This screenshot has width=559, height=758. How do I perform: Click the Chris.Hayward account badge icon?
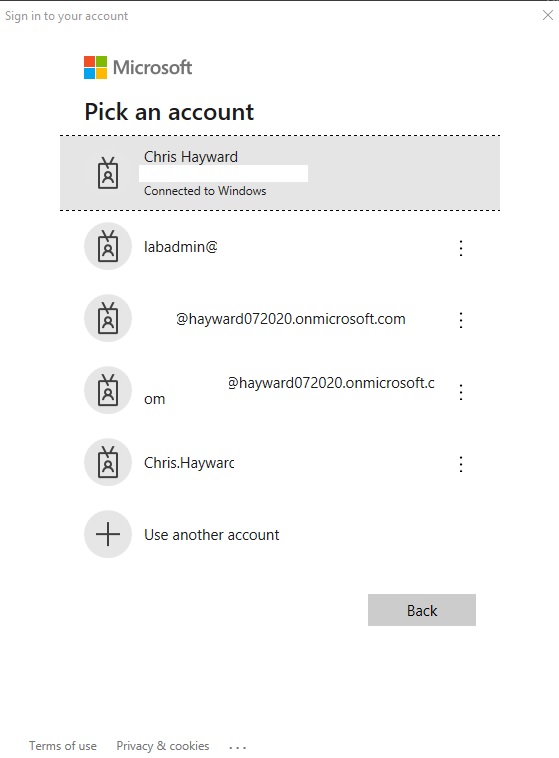(108, 462)
